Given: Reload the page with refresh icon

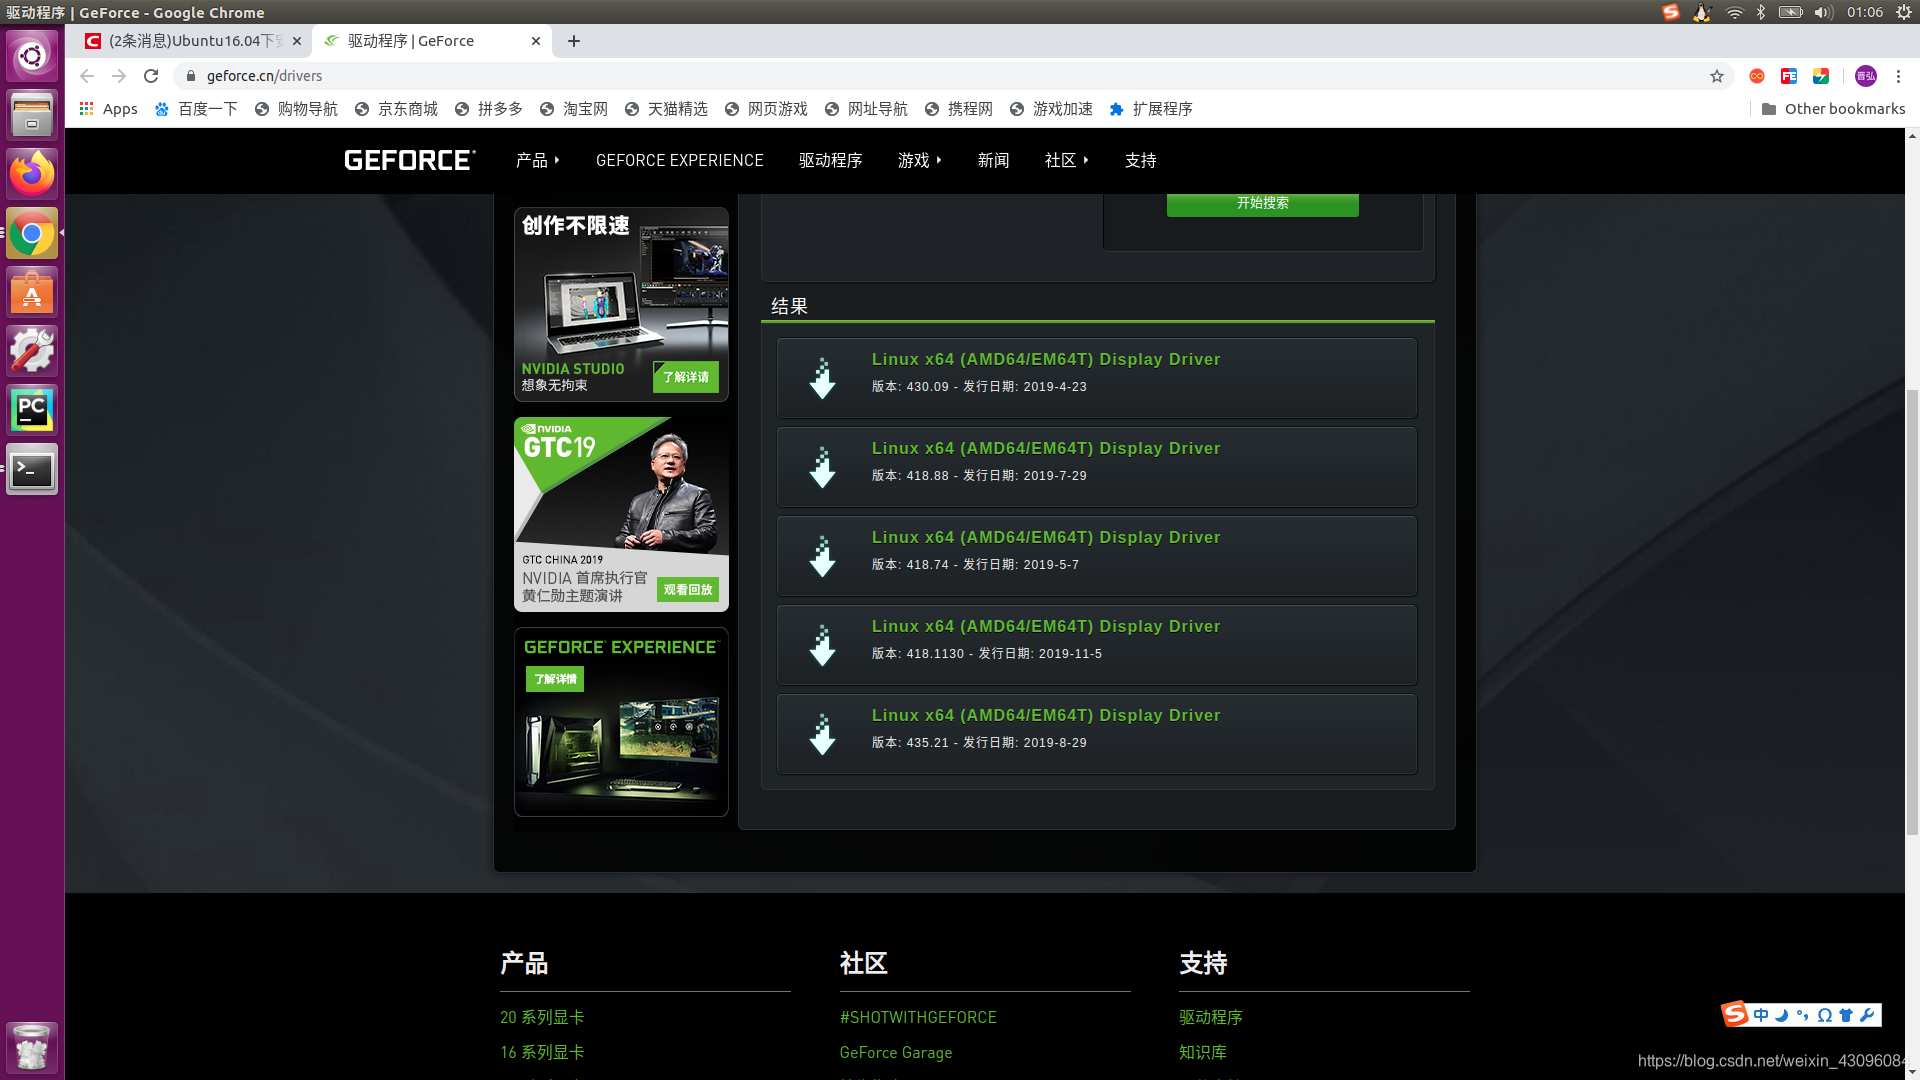Looking at the screenshot, I should (x=151, y=76).
